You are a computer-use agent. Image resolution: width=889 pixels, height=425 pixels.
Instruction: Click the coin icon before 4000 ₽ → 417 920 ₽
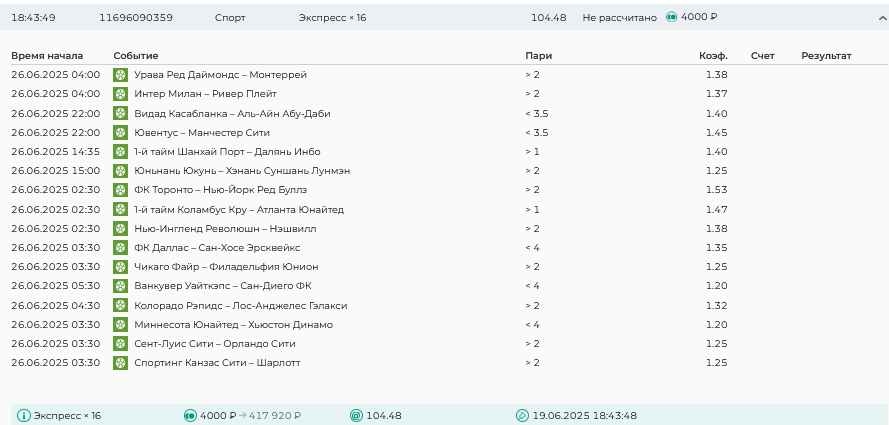[x=190, y=416]
